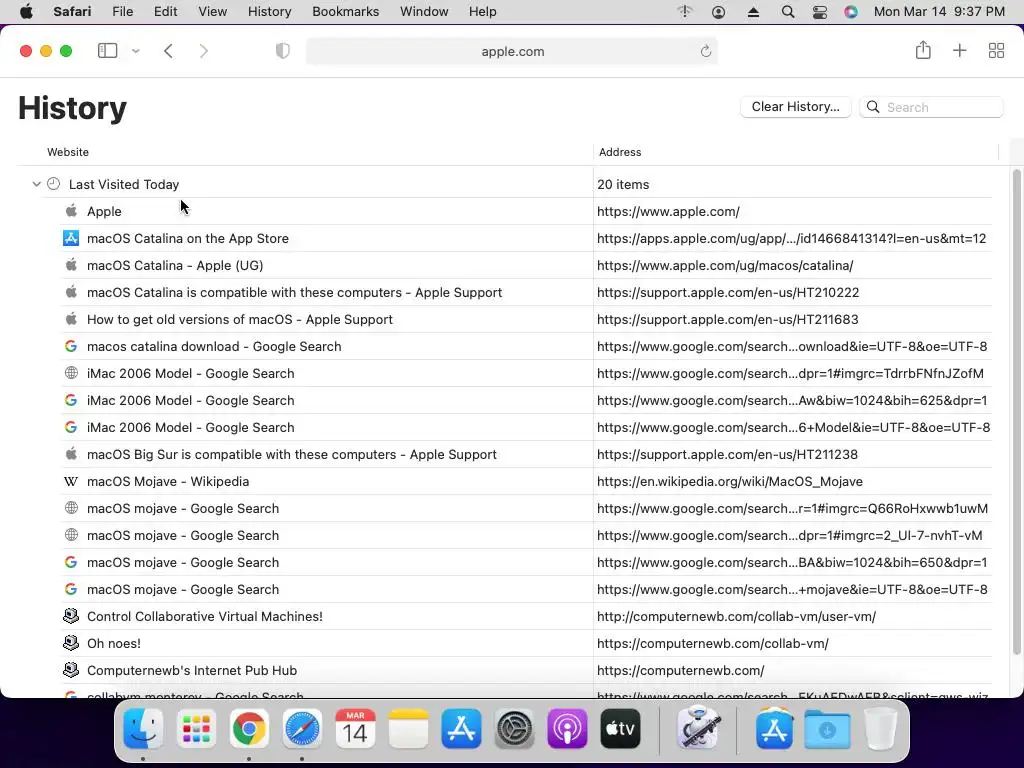
Task: Open Apple TV from the Dock
Action: click(x=620, y=729)
